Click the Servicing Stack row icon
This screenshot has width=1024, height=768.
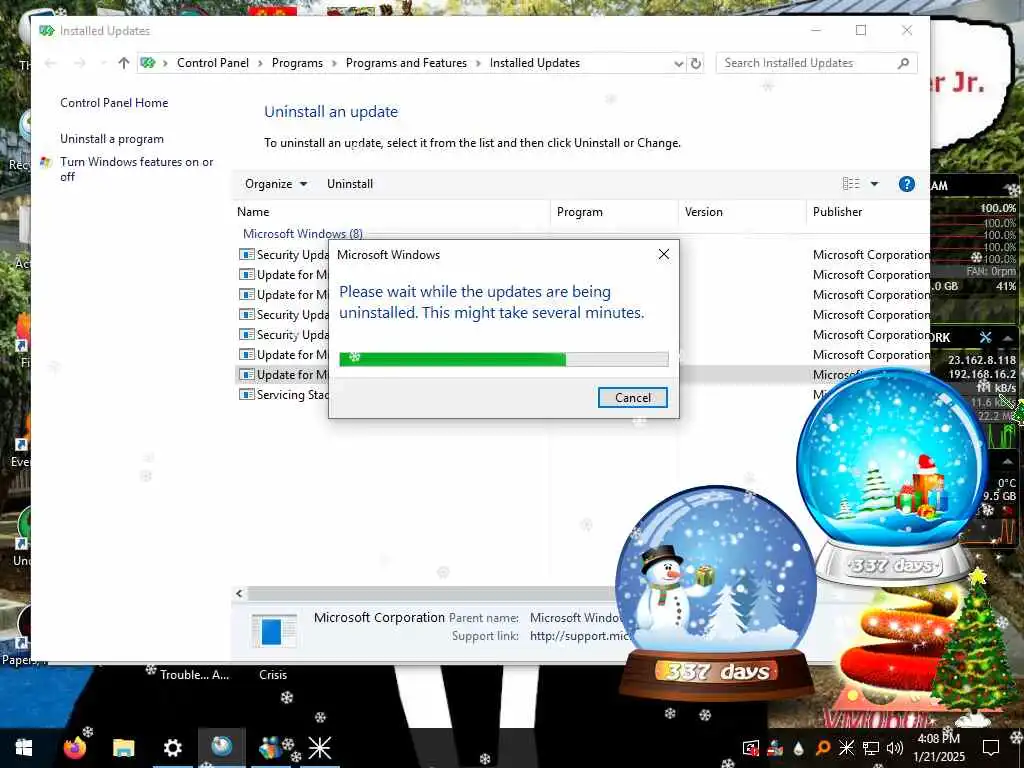[247, 394]
